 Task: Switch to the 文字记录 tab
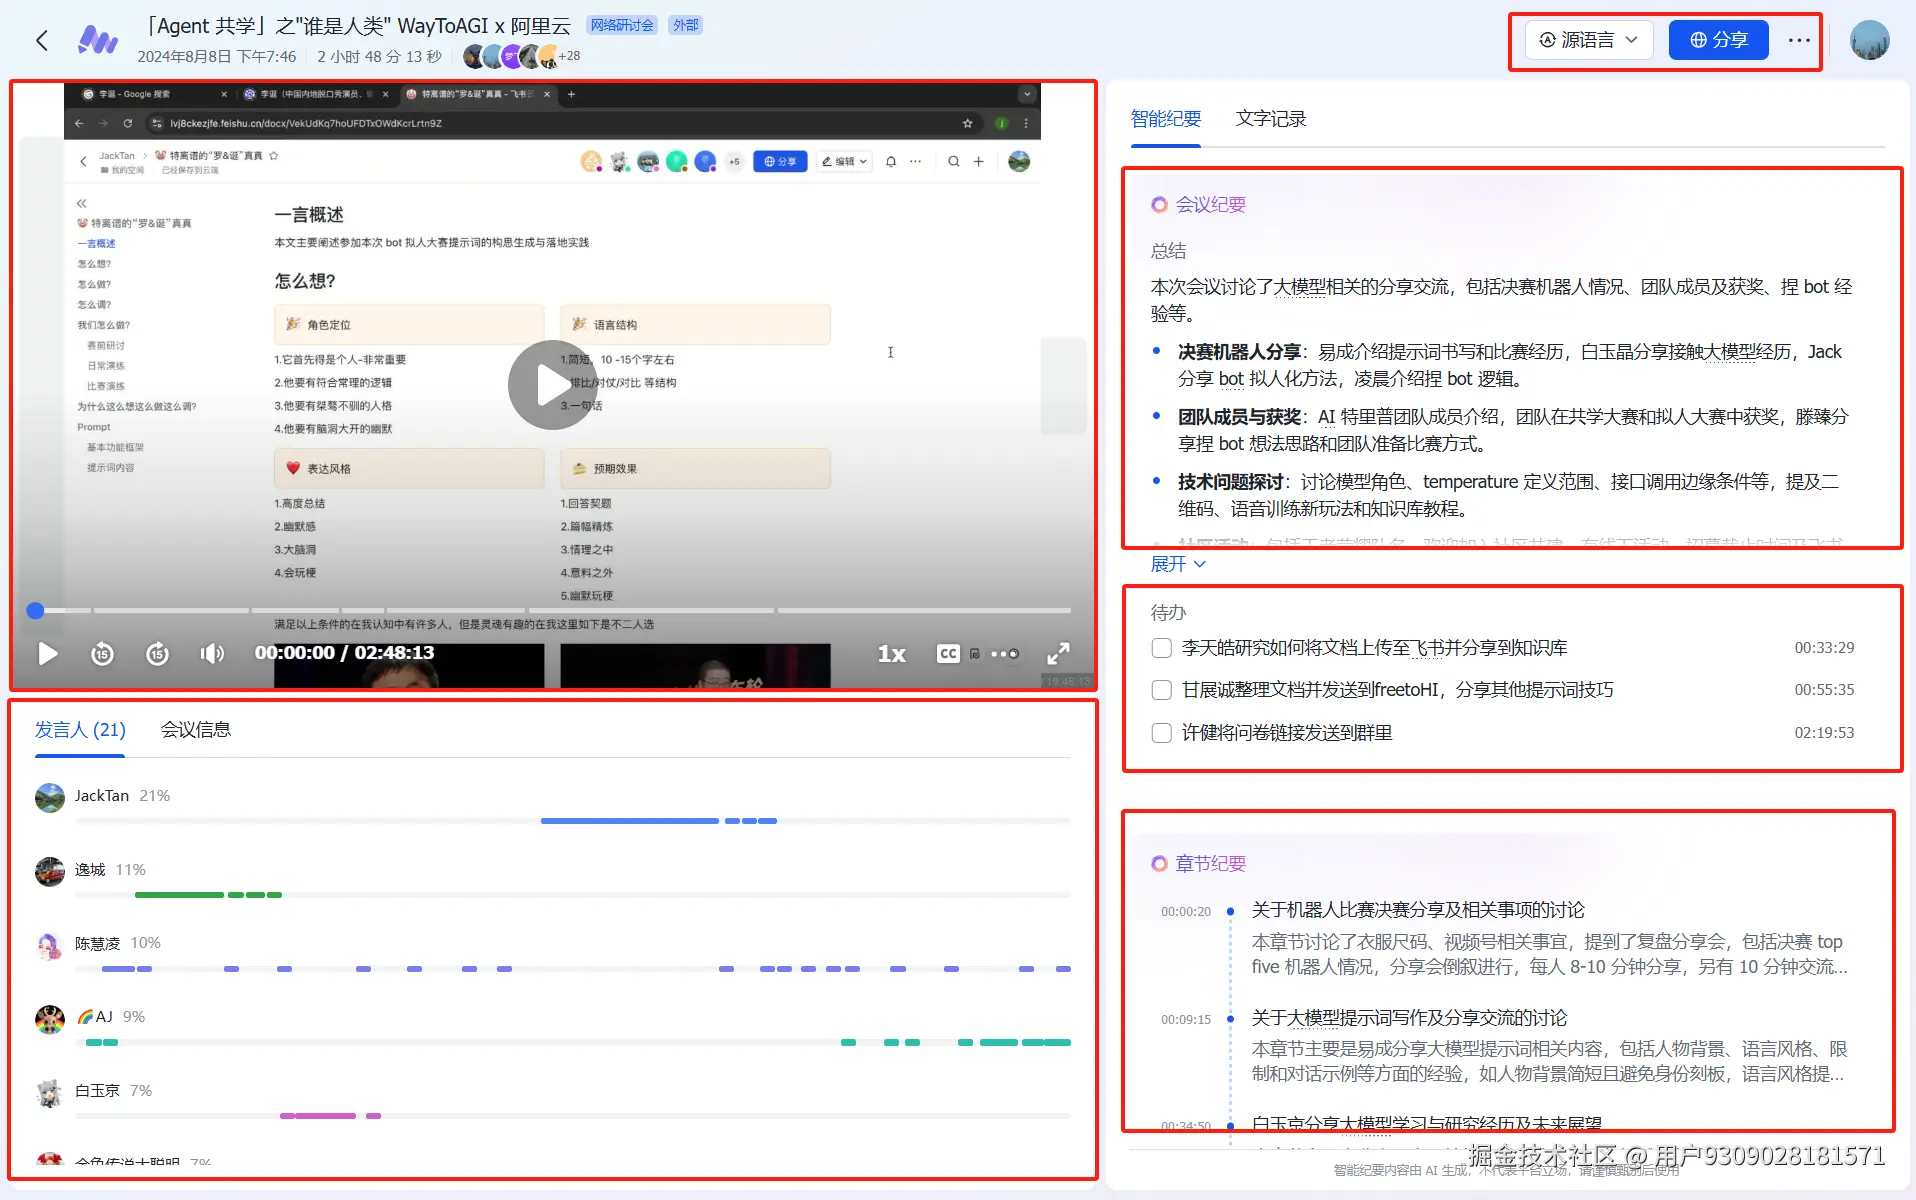(x=1271, y=119)
